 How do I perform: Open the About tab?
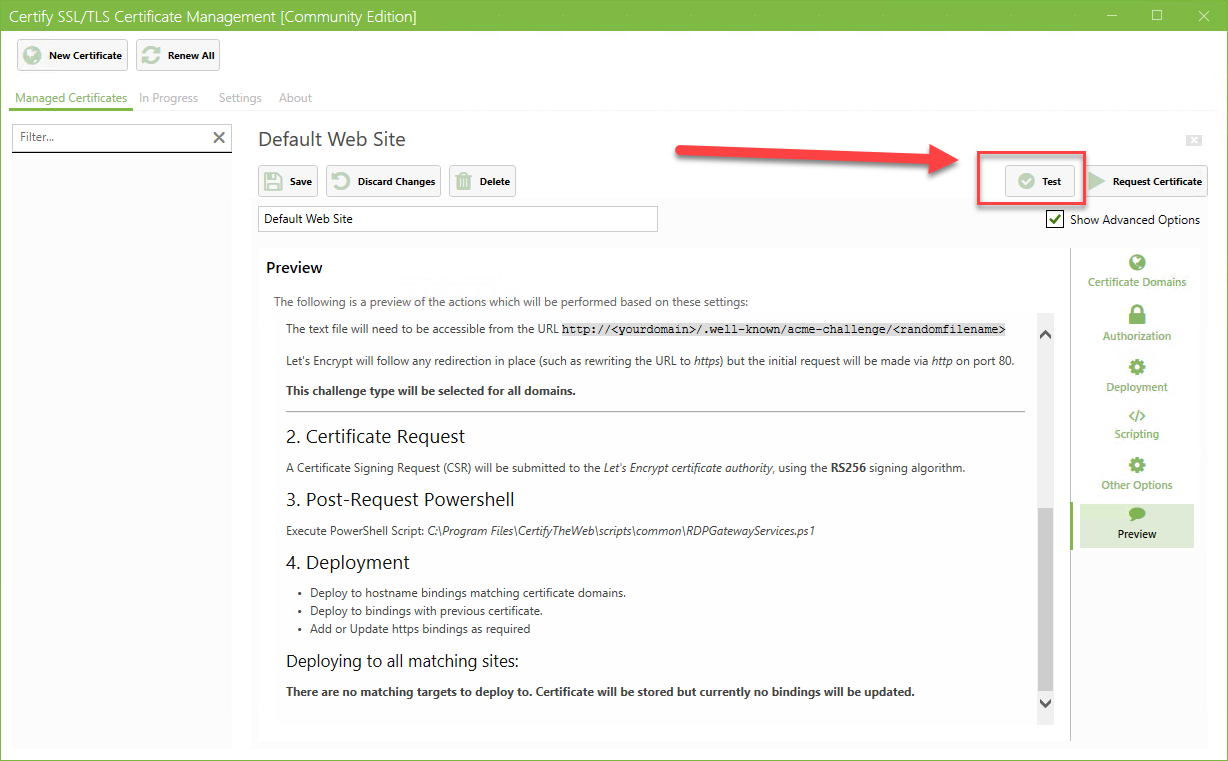[x=295, y=98]
